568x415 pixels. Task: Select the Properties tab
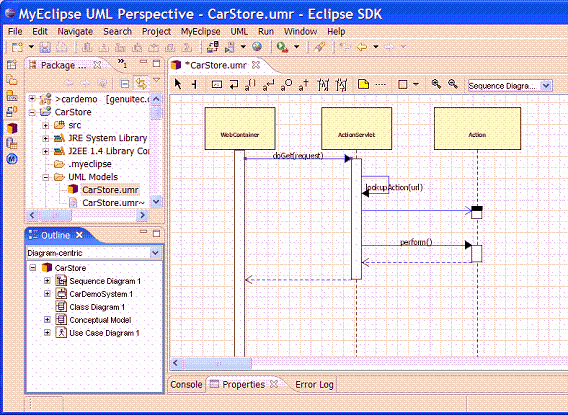243,385
